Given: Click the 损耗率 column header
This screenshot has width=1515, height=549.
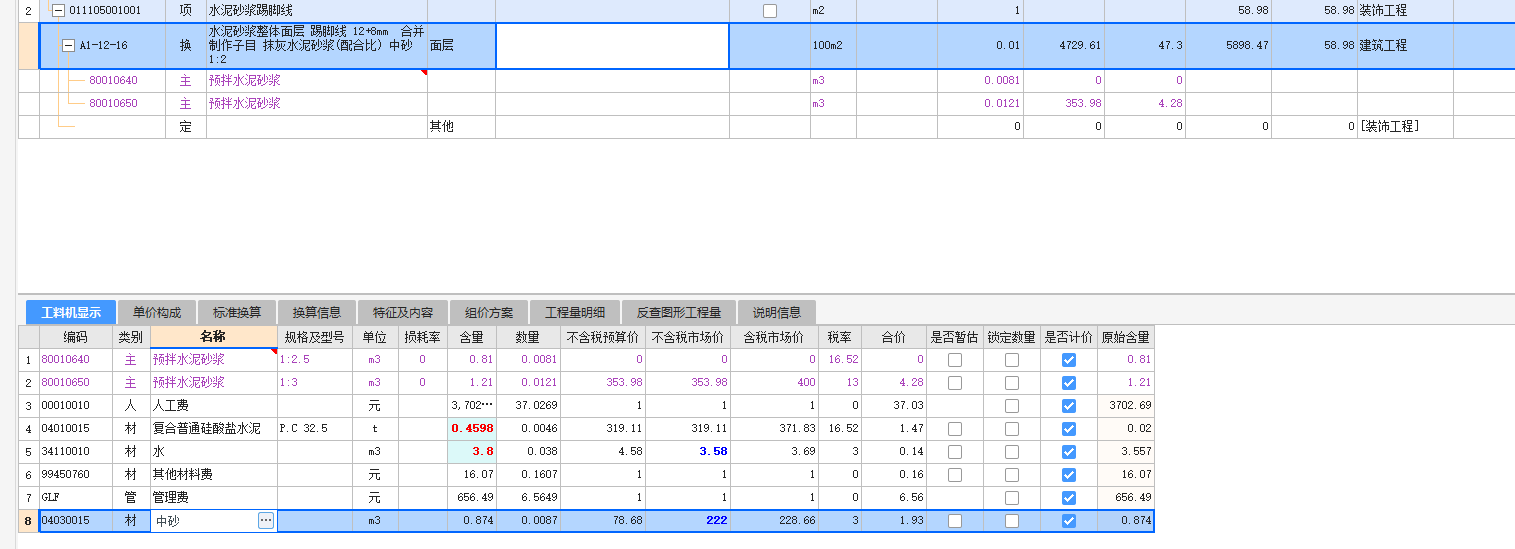Looking at the screenshot, I should [422, 337].
